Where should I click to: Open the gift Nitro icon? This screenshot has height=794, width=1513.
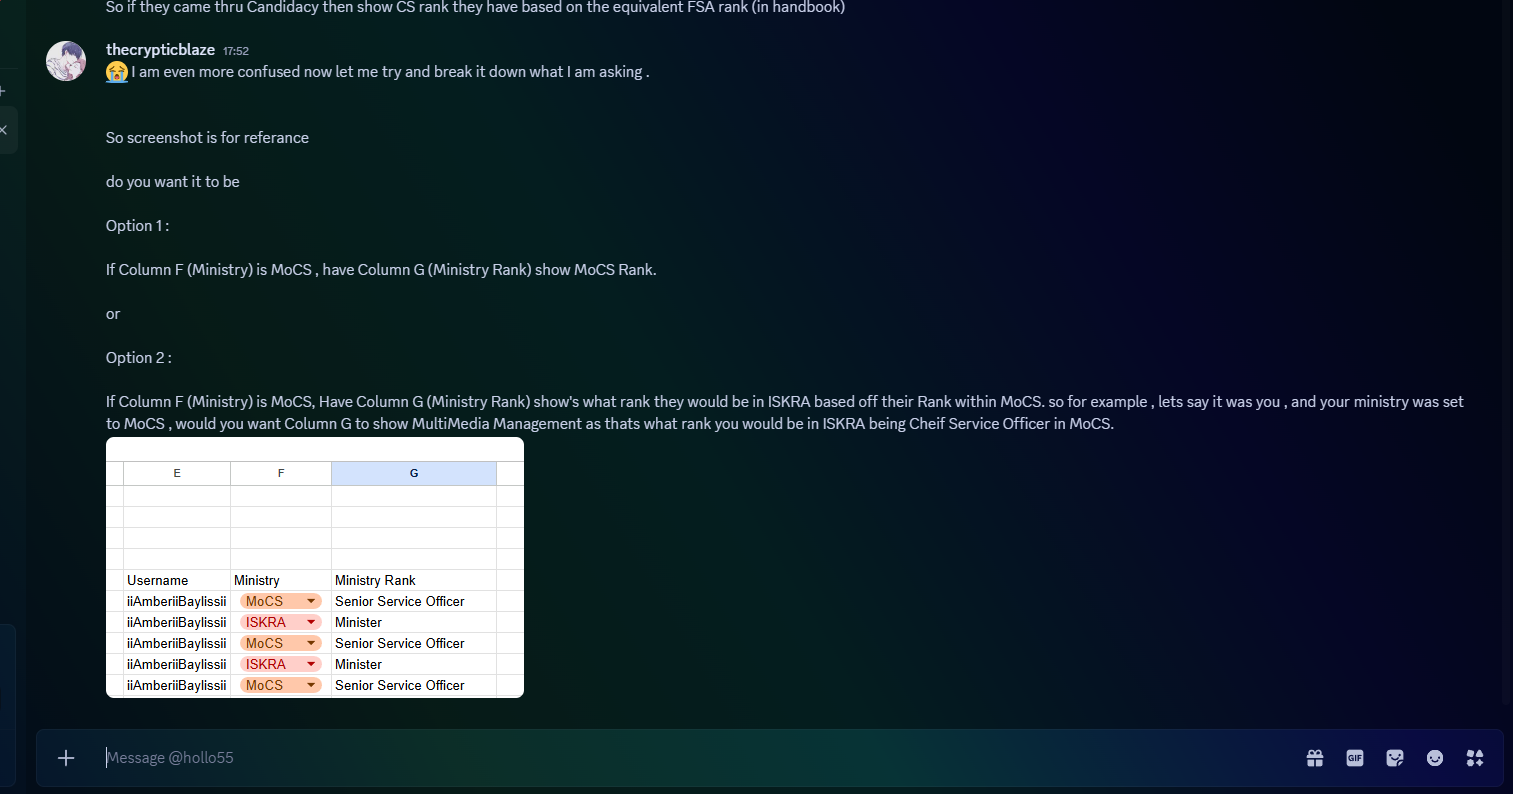click(1315, 758)
